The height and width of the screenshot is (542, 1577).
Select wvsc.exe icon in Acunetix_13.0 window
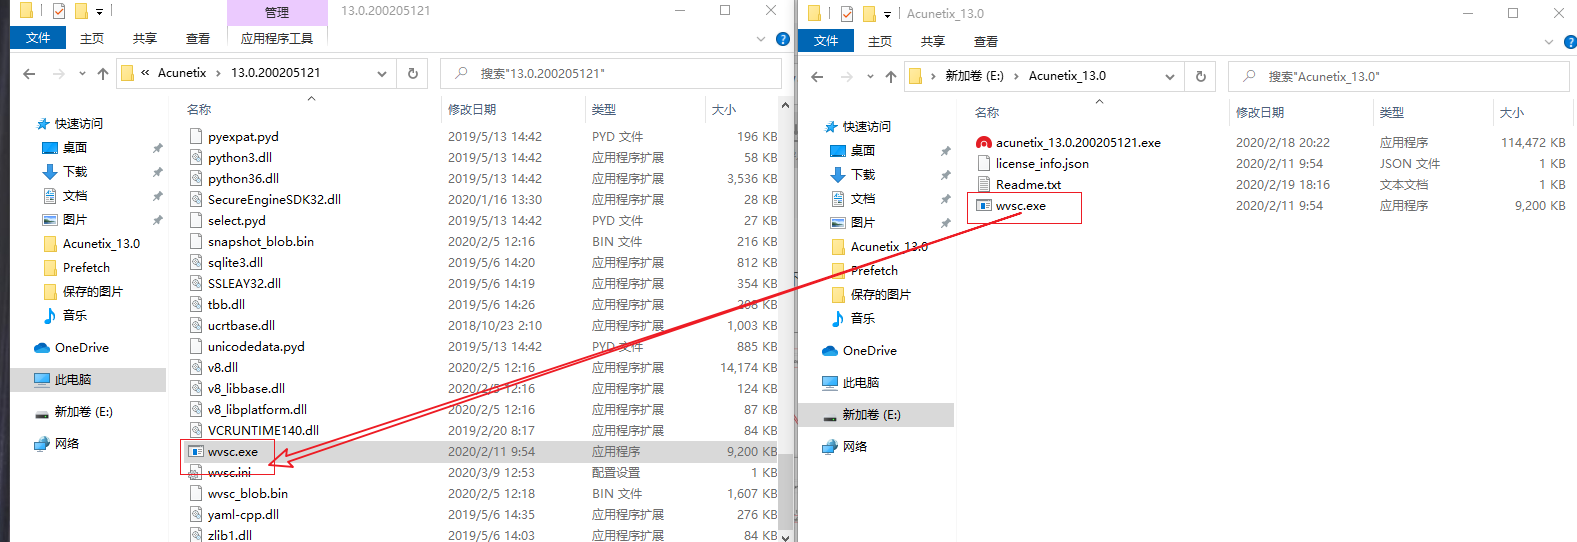click(x=984, y=205)
